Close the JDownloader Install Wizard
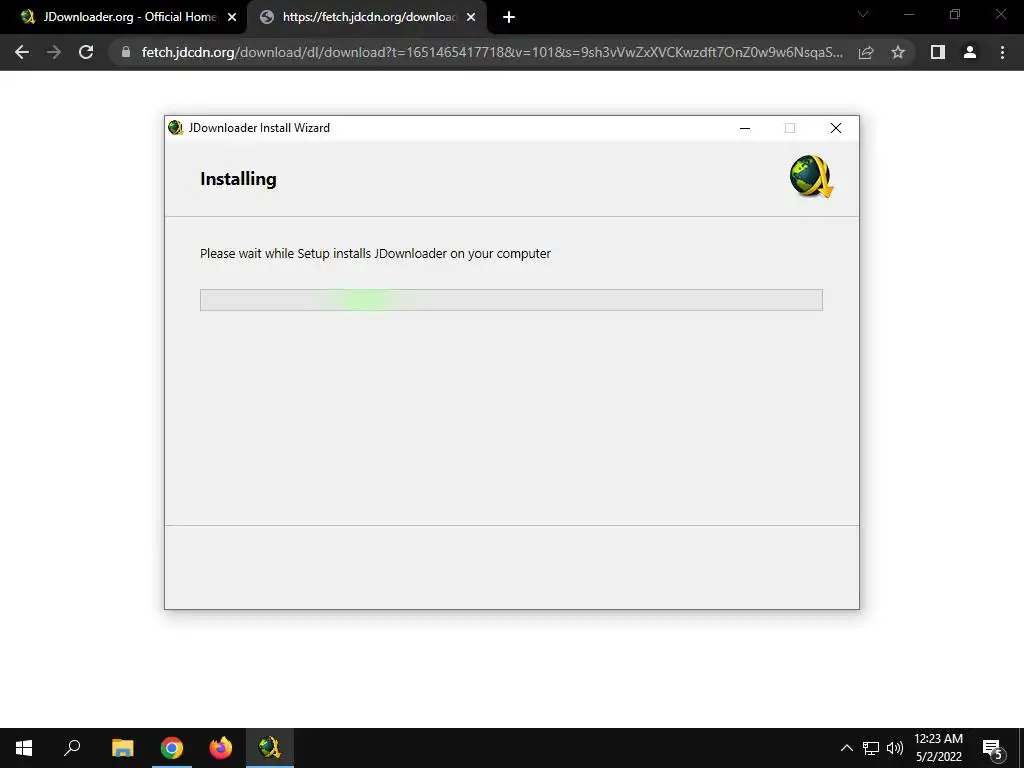Screen dimensions: 1024x768 pyautogui.click(x=835, y=128)
